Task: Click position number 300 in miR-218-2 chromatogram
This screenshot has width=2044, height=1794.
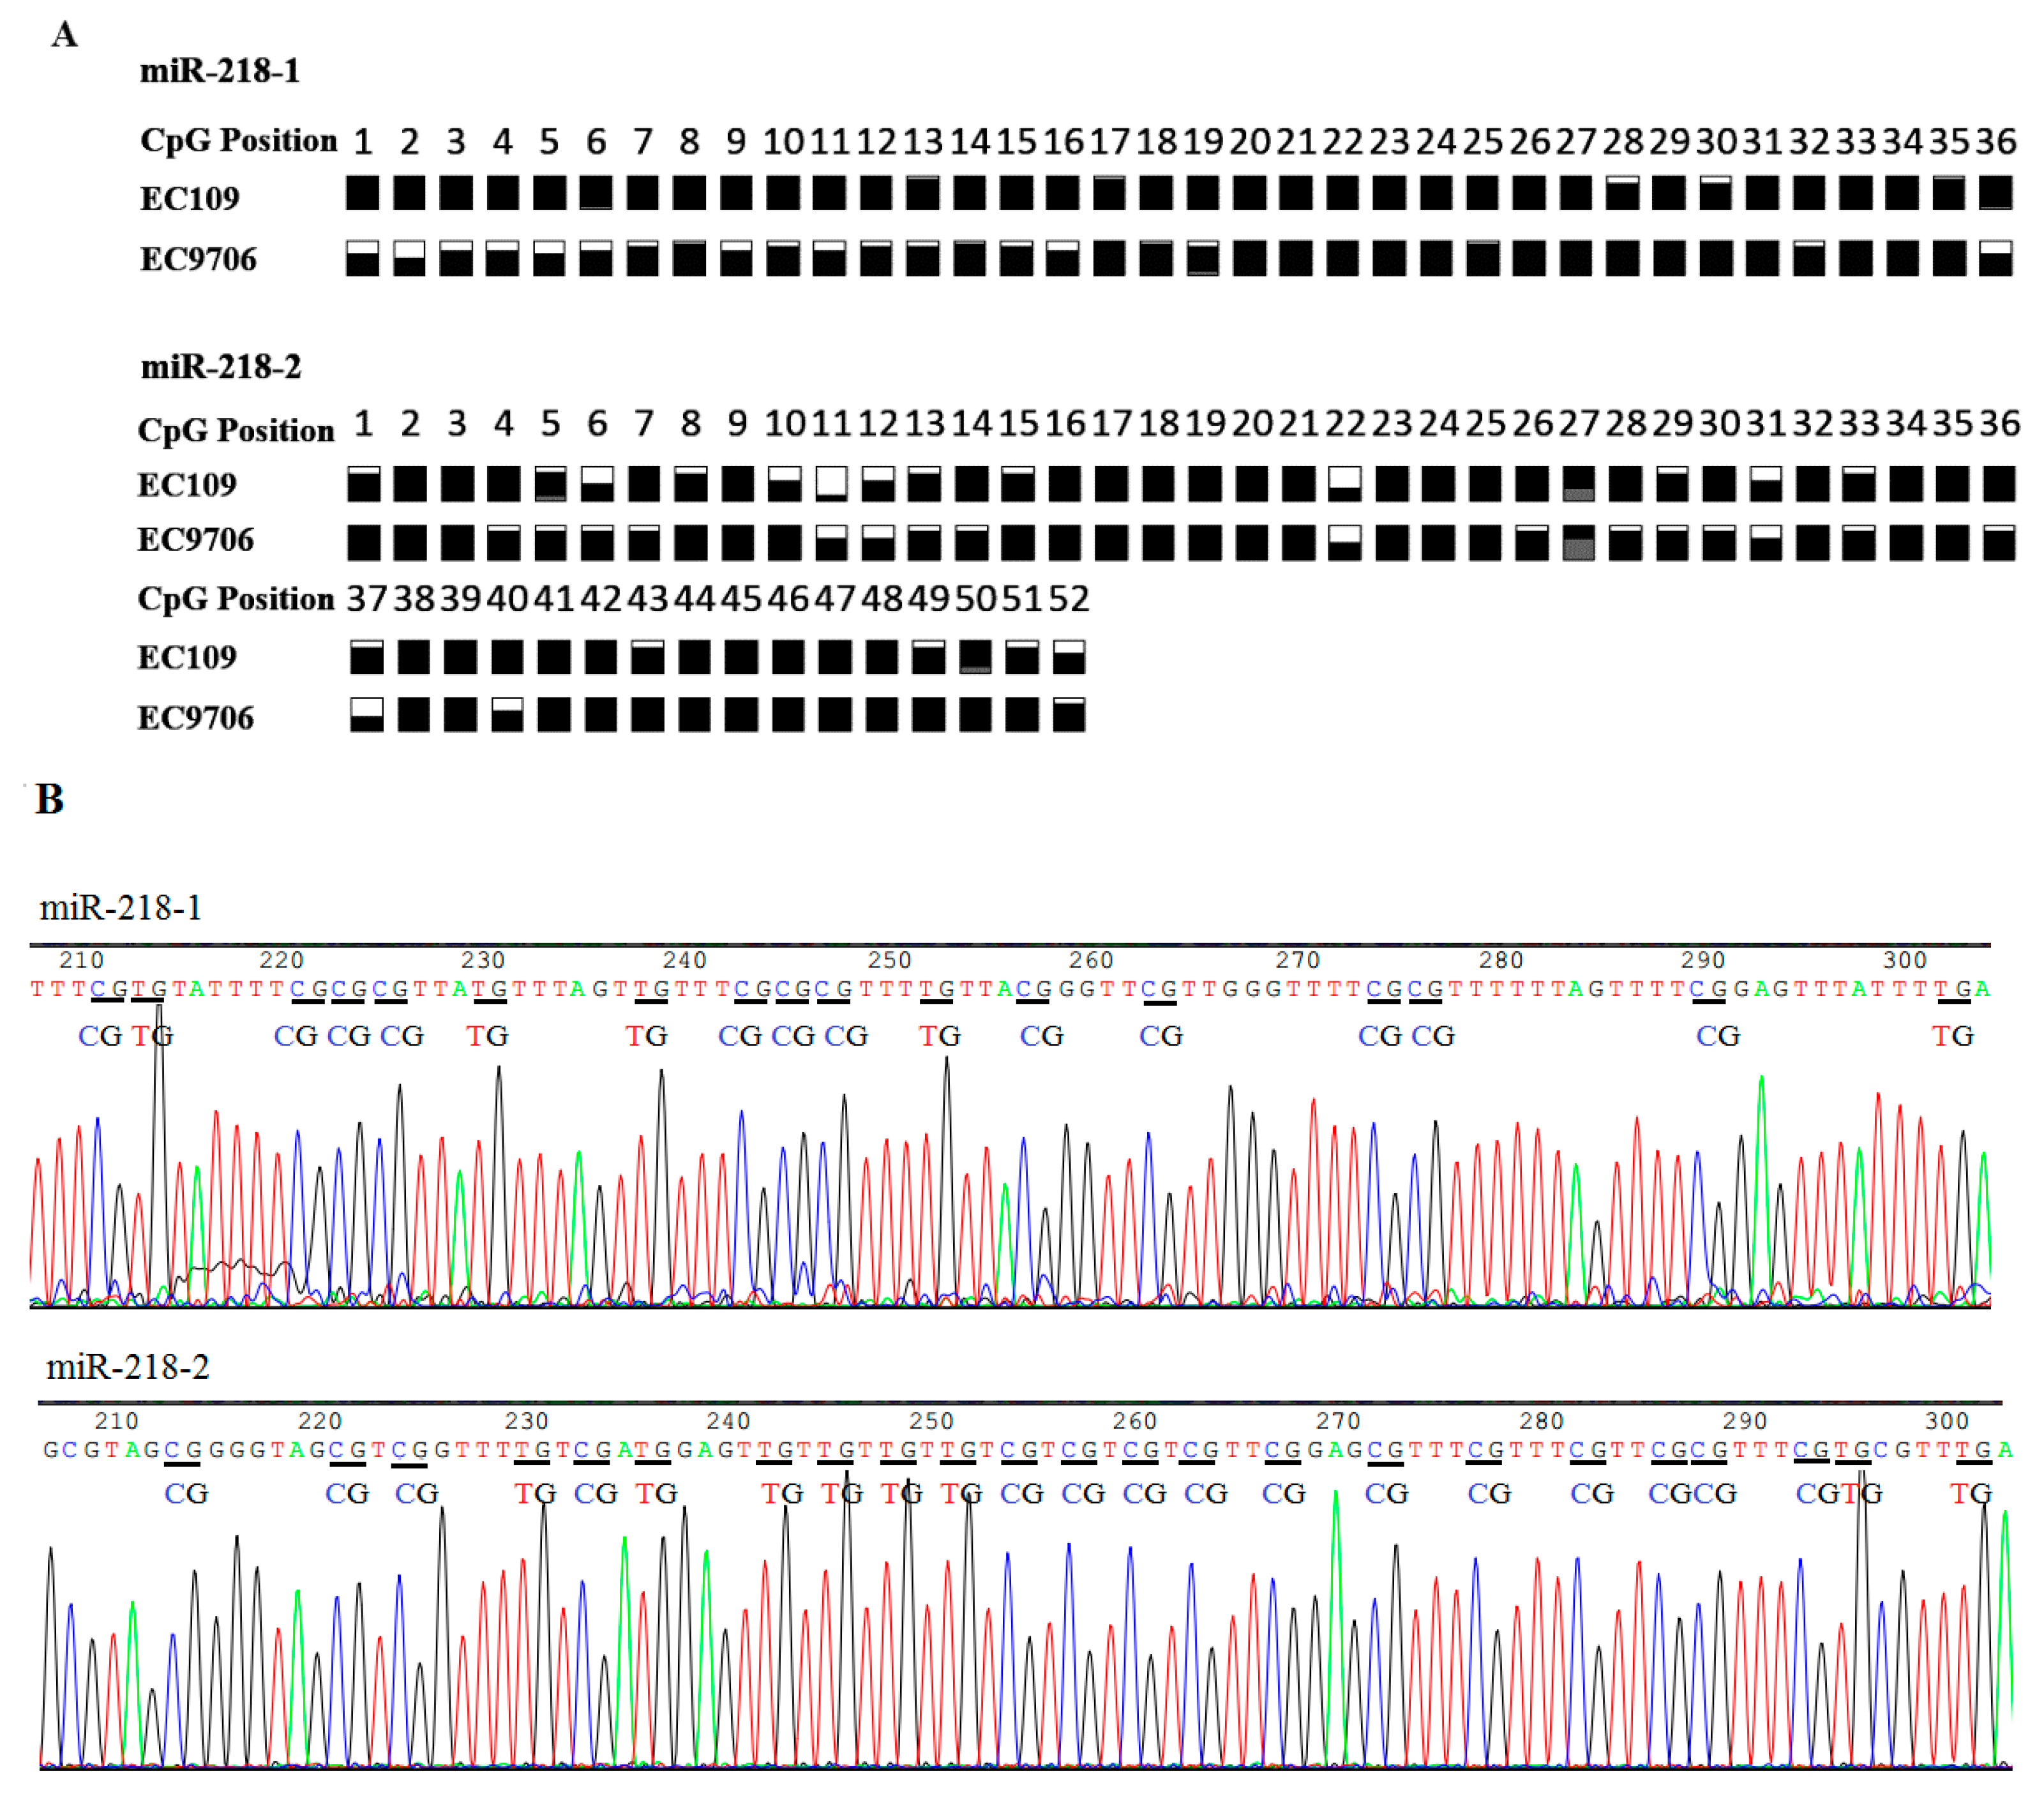Action: (x=1946, y=1421)
